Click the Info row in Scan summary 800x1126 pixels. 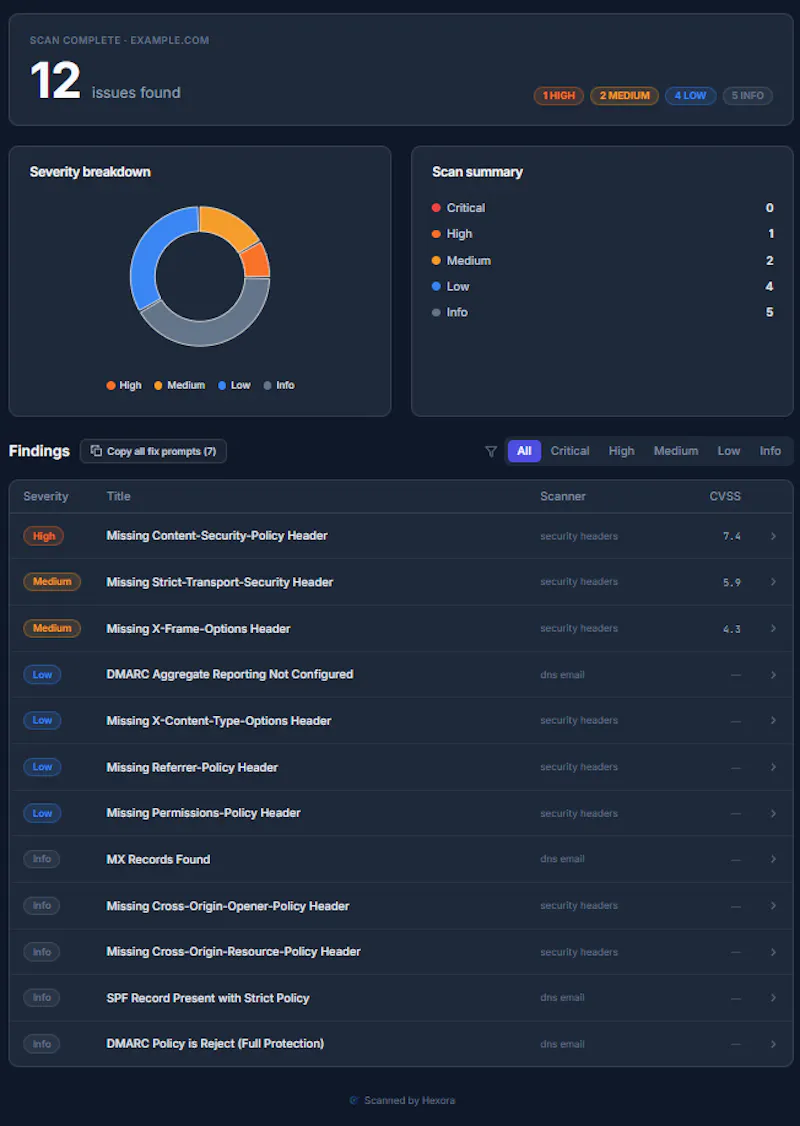click(603, 312)
